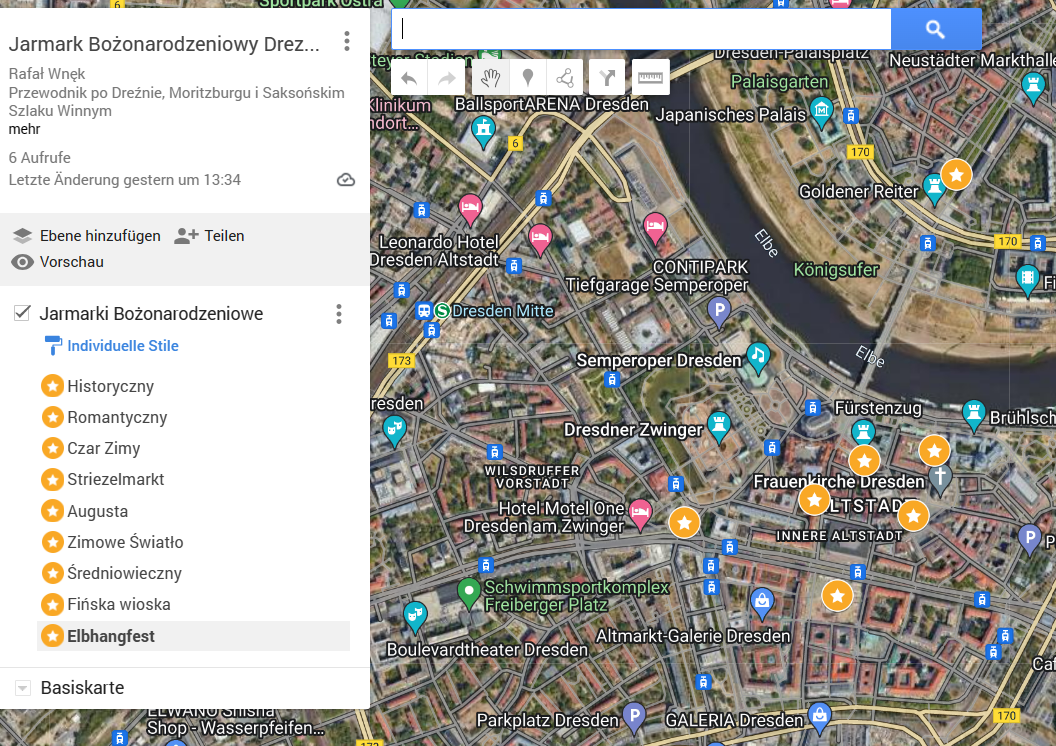Select the Romantyczny list item
1056x746 pixels.
[193, 417]
